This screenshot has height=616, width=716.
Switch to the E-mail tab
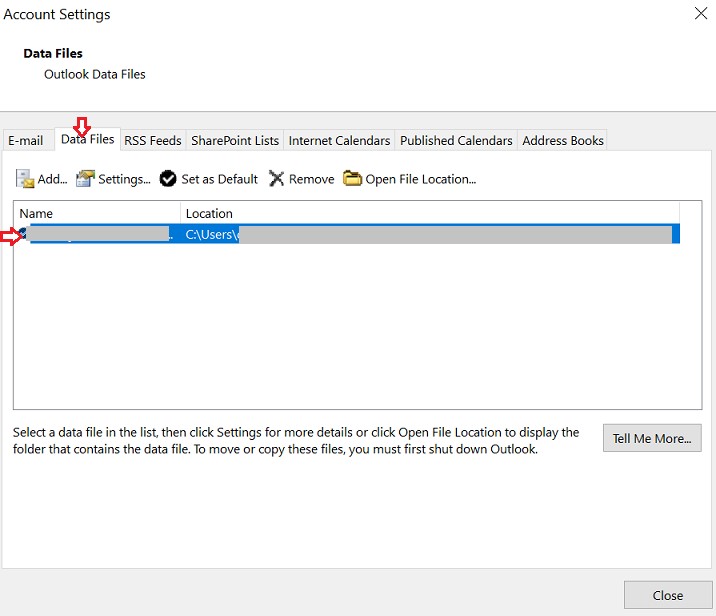(x=26, y=140)
